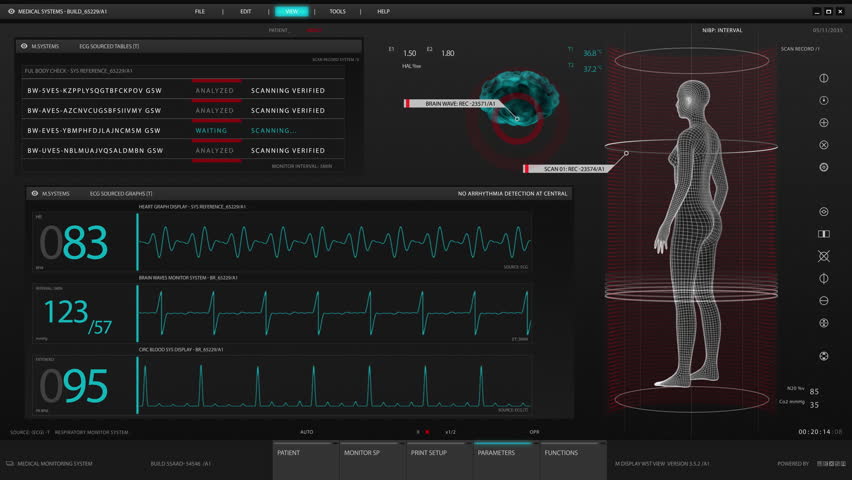852x480 pixels.
Task: Toggle the eye icon in the title bar
Action: point(10,11)
